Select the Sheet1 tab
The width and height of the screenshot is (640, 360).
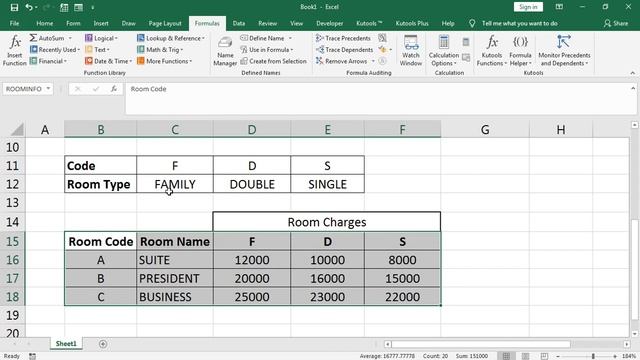click(66, 344)
